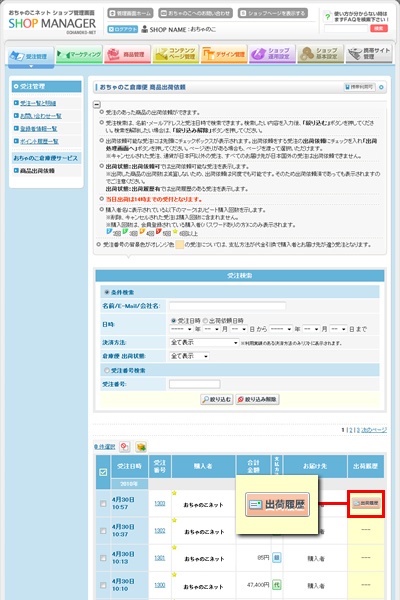400x600 pixels.
Task: Open the 受注一覧と明細 sidebar link
Action: tap(38, 103)
